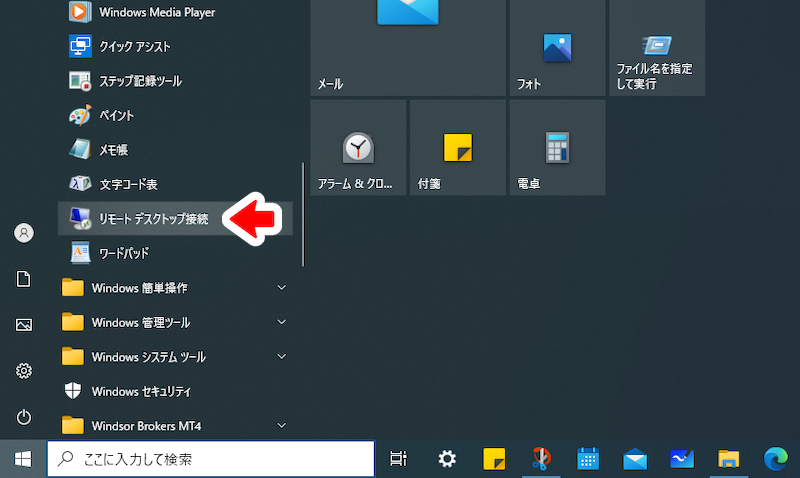Open the Windows システム ツール folder
This screenshot has width=800, height=478.
(175, 357)
